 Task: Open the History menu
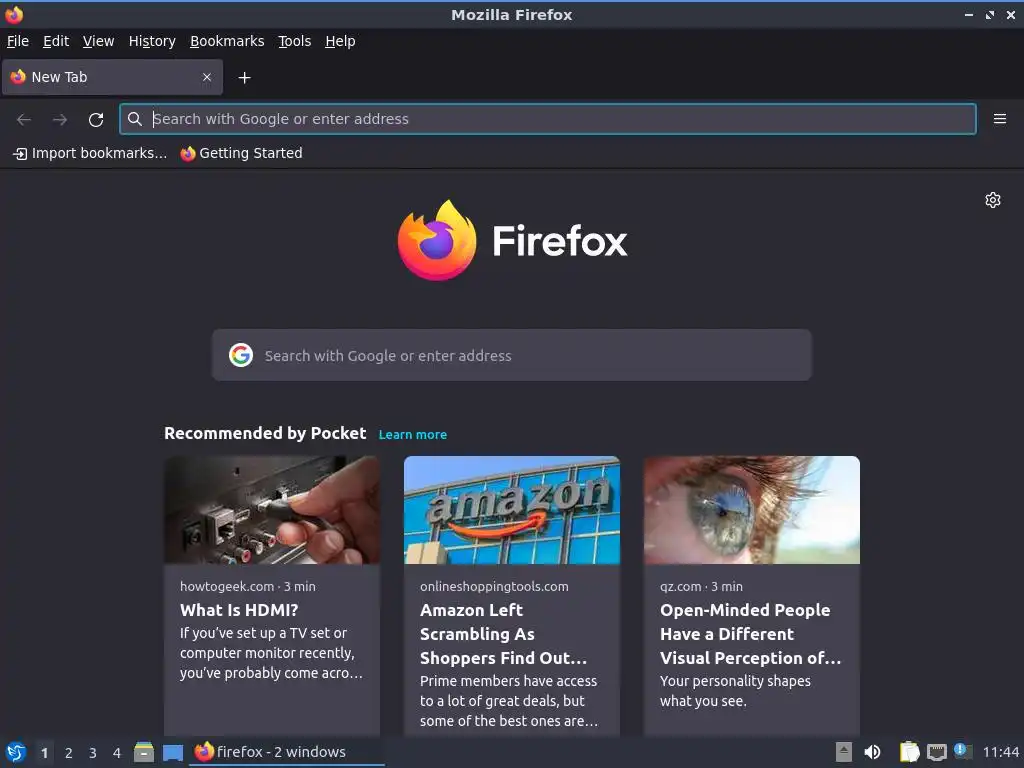(x=152, y=41)
